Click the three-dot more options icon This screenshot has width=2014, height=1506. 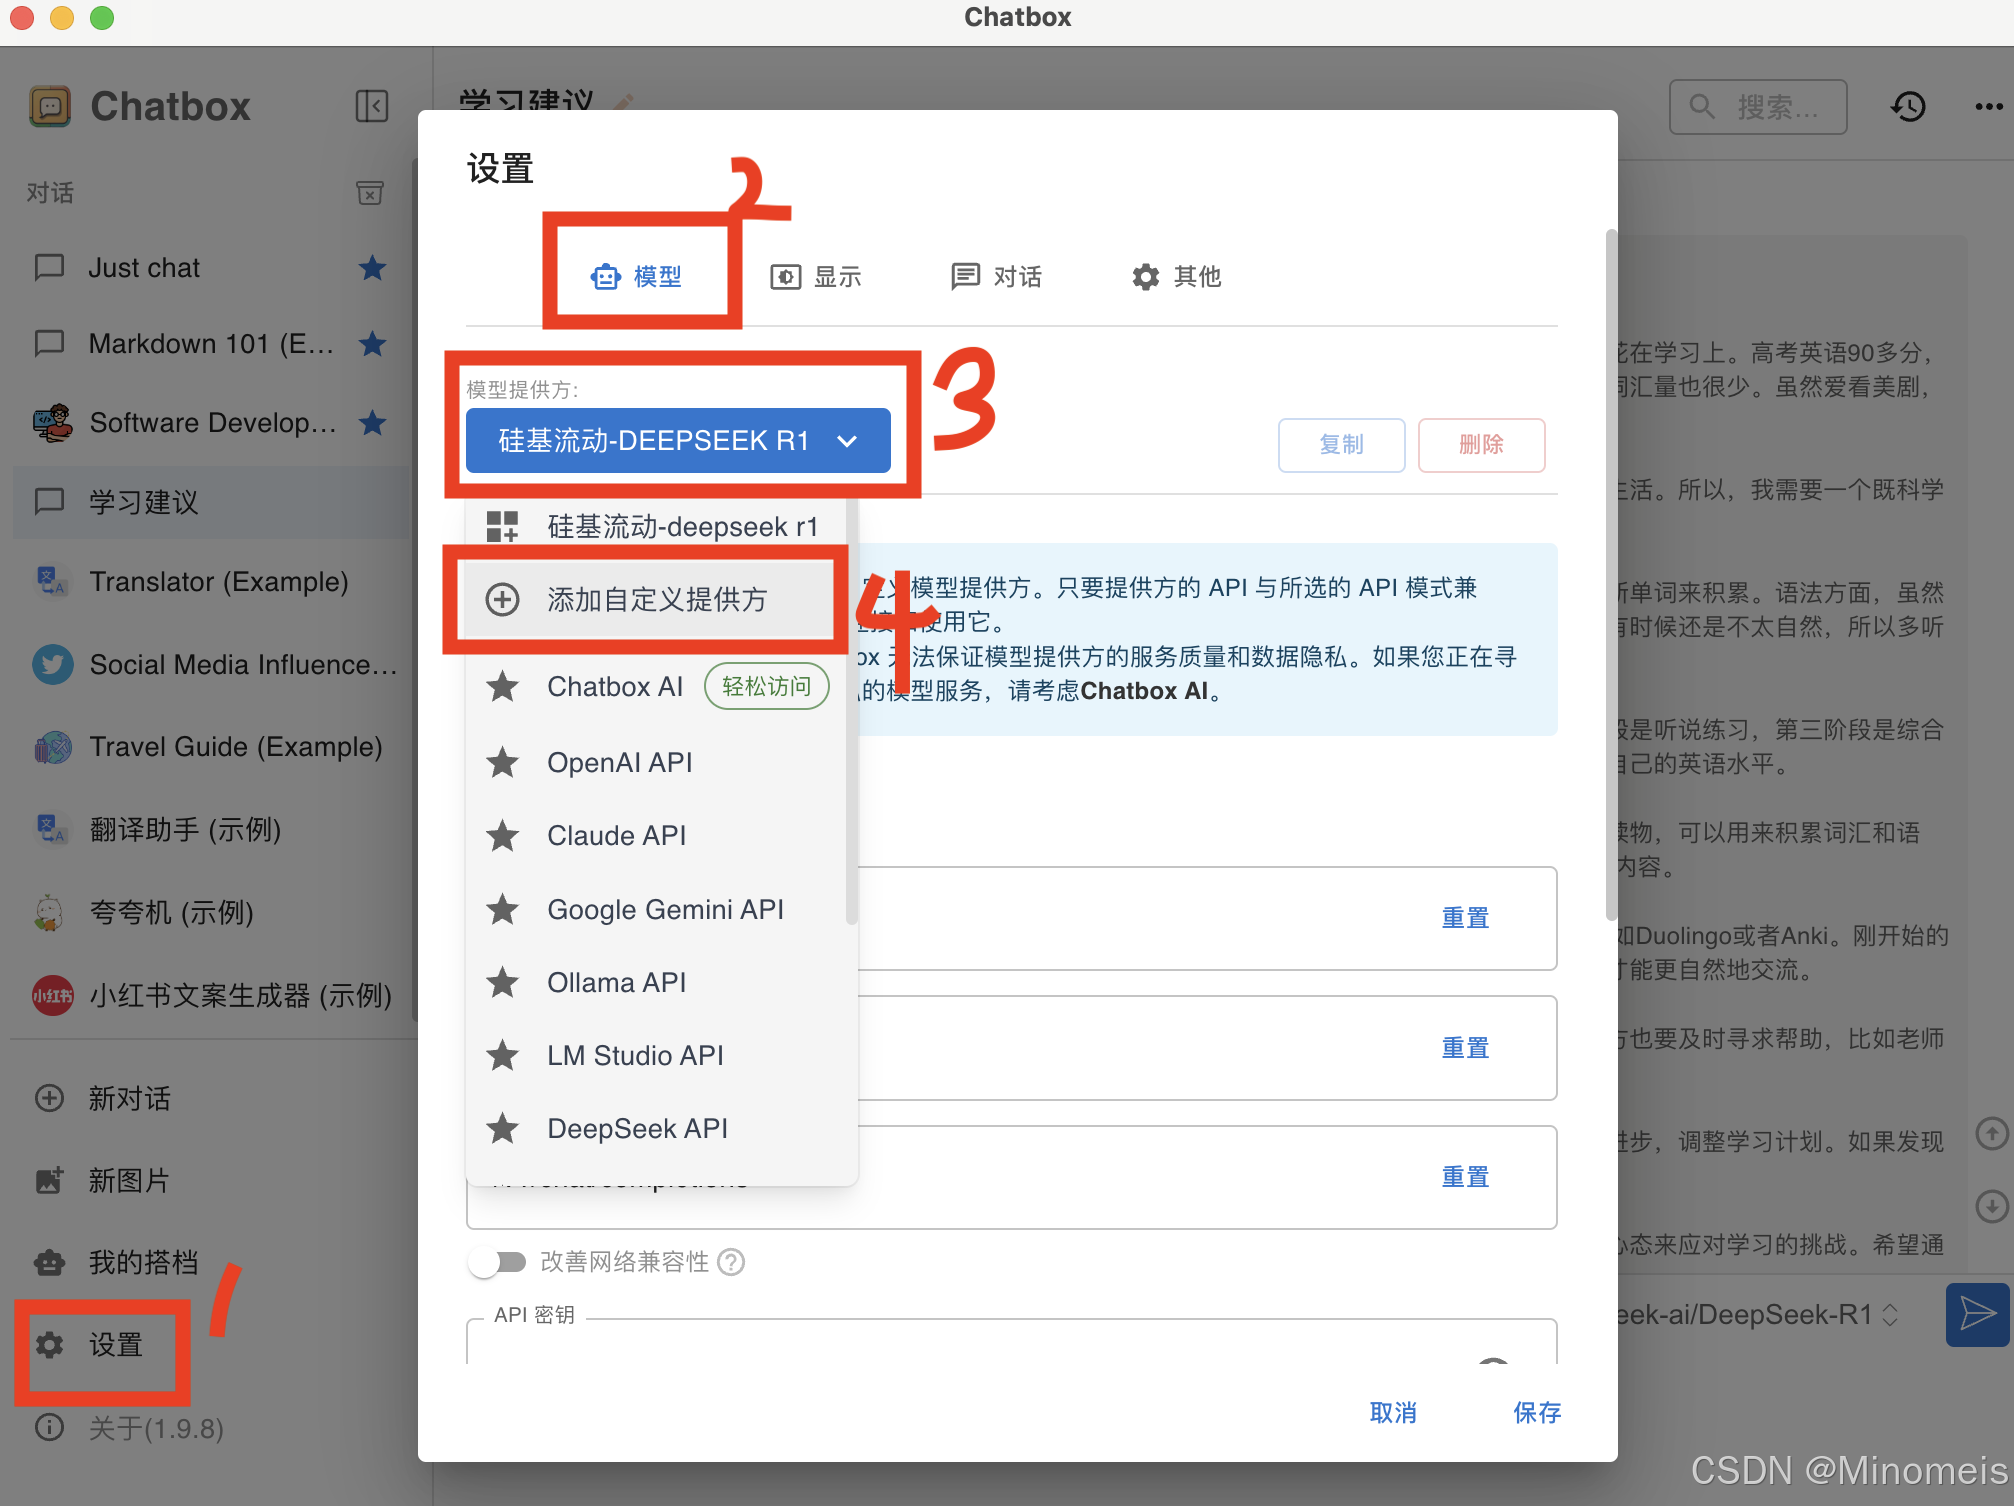[1988, 106]
